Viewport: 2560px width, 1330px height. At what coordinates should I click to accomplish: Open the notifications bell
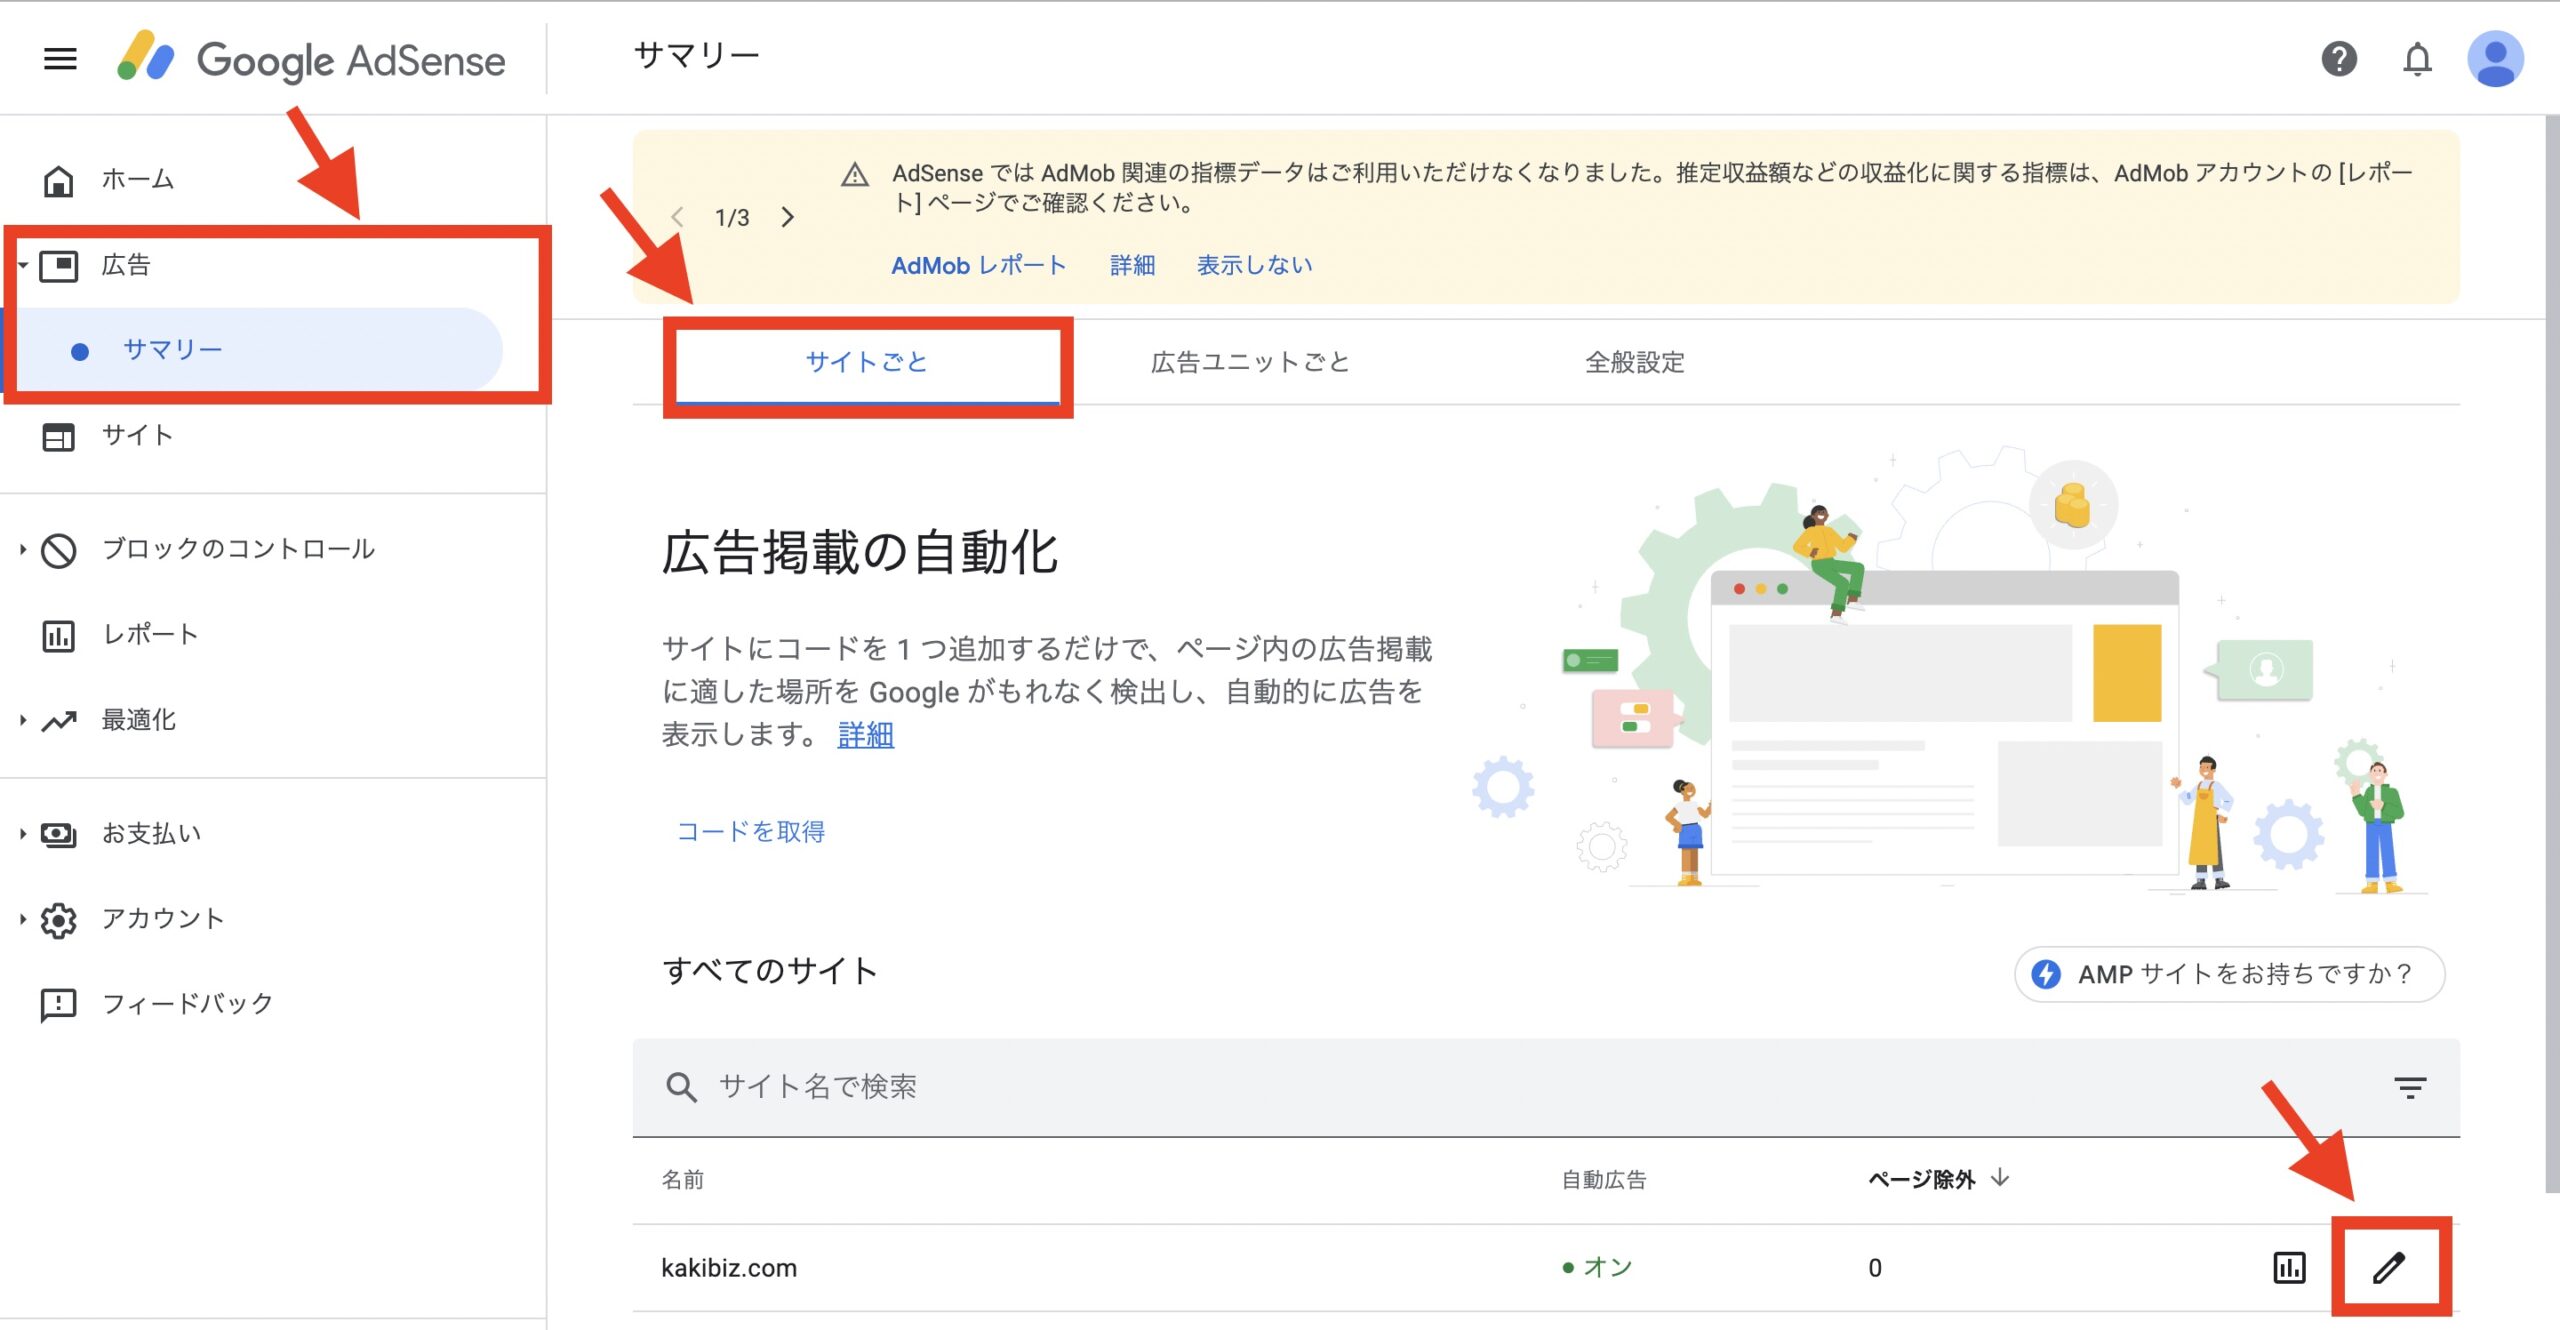(2417, 59)
